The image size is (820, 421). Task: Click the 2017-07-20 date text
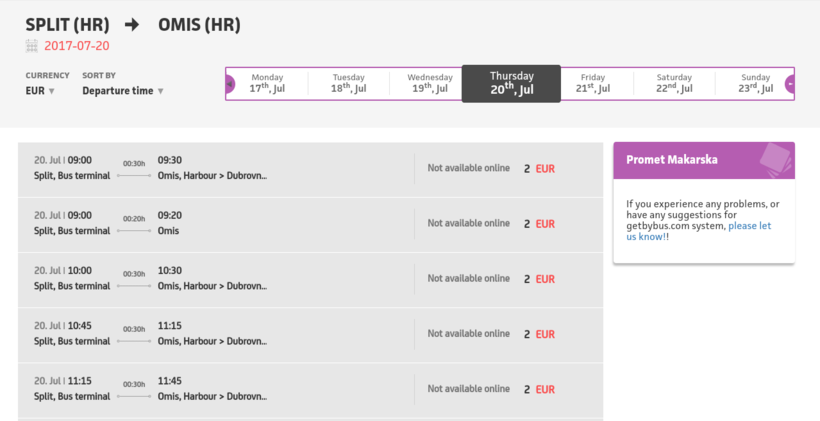pos(78,46)
